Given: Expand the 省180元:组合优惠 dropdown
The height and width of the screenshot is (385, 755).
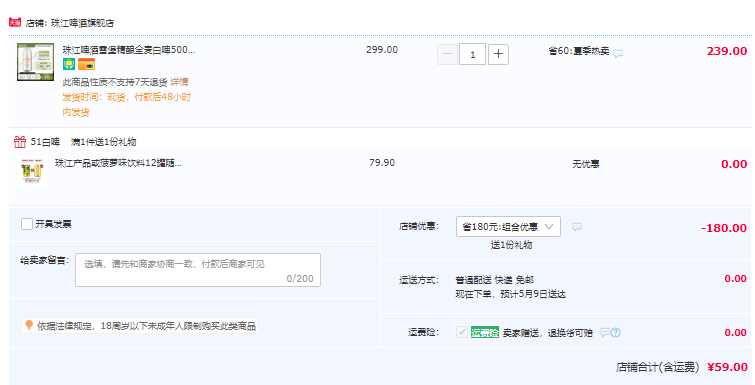Looking at the screenshot, I should (508, 227).
